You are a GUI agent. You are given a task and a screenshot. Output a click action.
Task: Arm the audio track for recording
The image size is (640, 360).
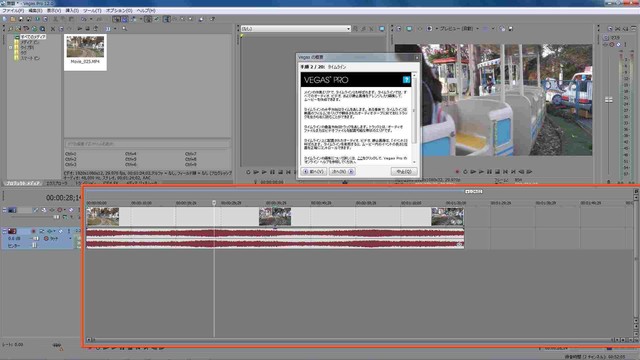(33, 231)
